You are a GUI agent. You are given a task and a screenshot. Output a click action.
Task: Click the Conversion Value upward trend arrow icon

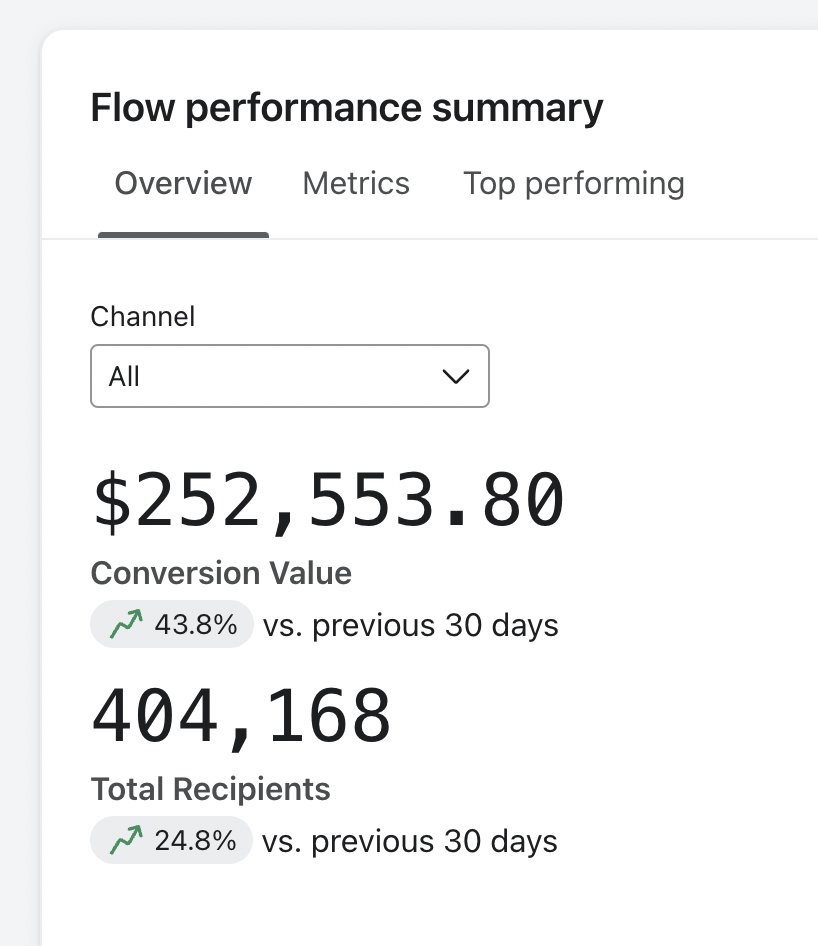click(x=126, y=624)
